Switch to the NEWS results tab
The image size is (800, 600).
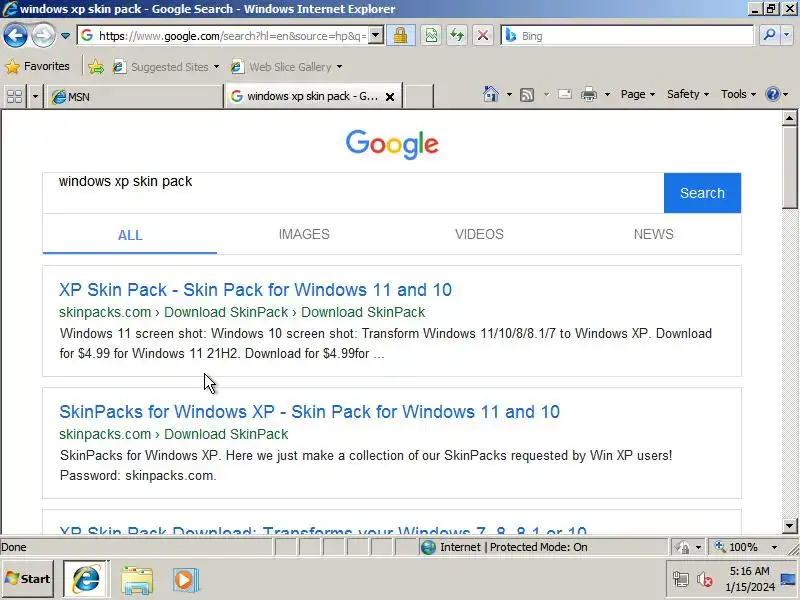point(654,234)
